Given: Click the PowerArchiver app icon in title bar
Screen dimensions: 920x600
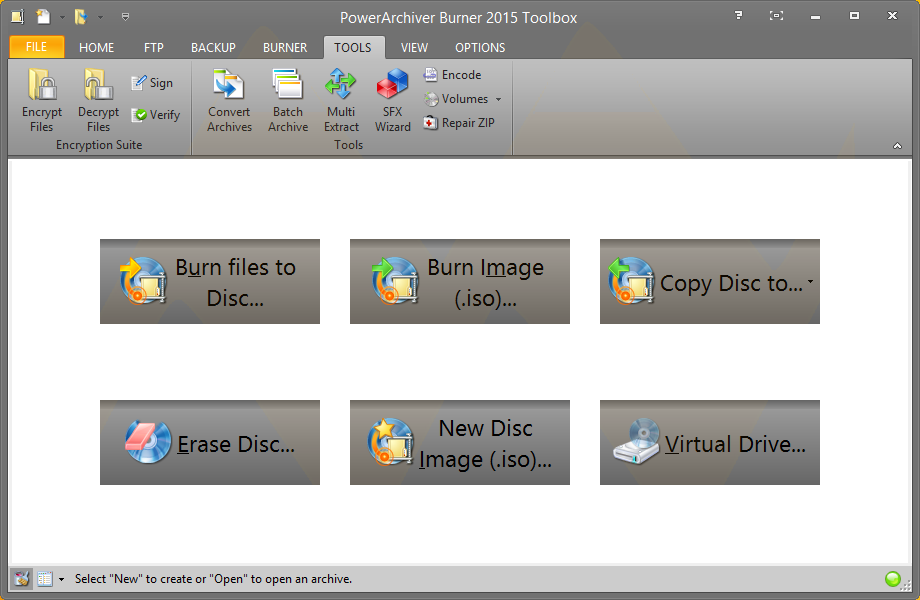Looking at the screenshot, I should coord(18,16).
